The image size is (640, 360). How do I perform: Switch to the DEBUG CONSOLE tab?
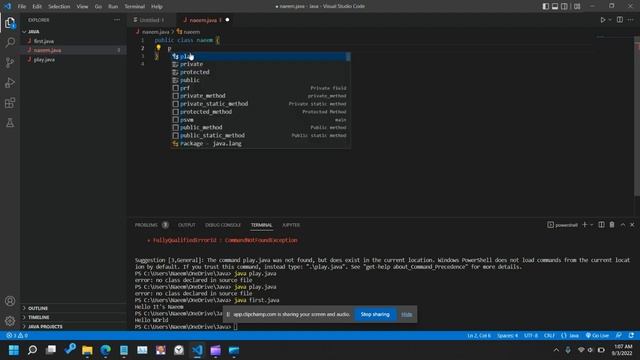click(x=223, y=225)
